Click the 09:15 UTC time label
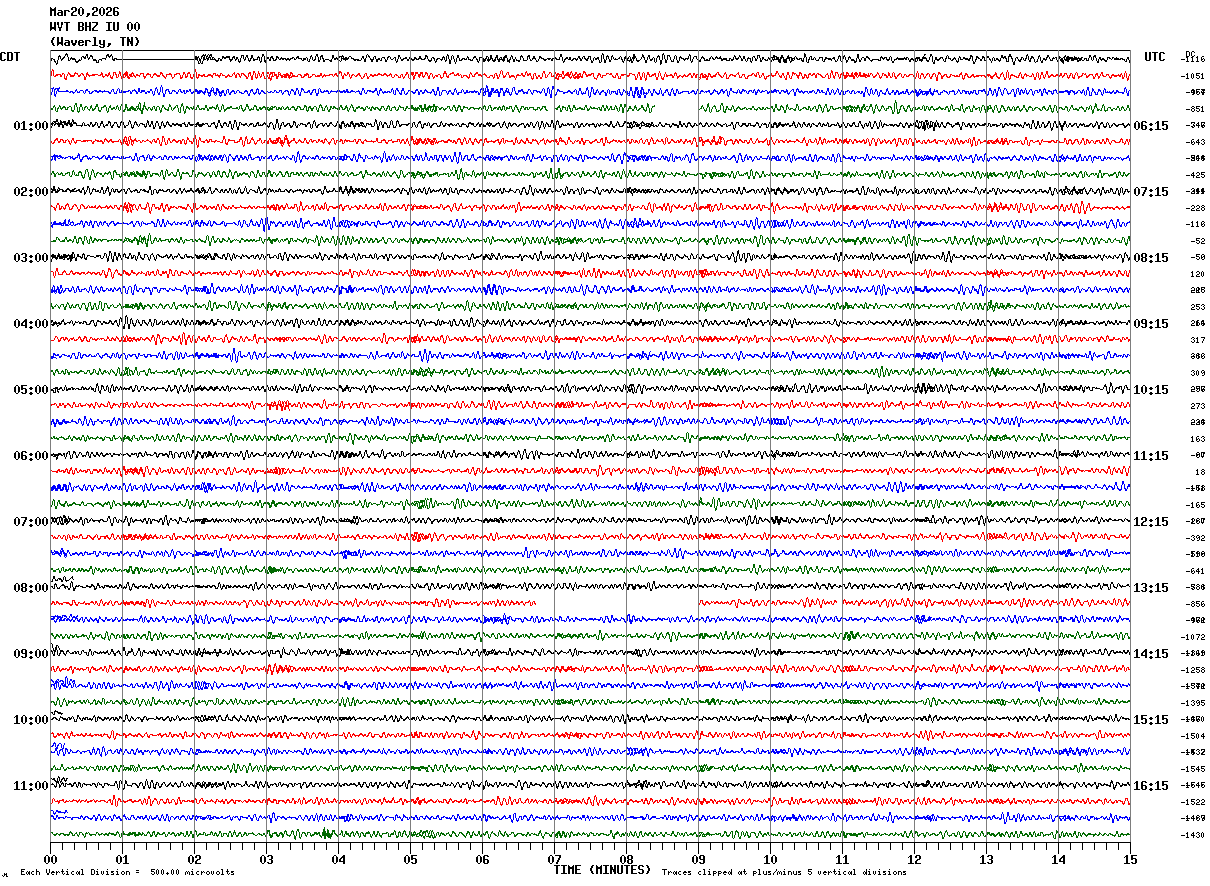1210x886 pixels. [x=1151, y=324]
